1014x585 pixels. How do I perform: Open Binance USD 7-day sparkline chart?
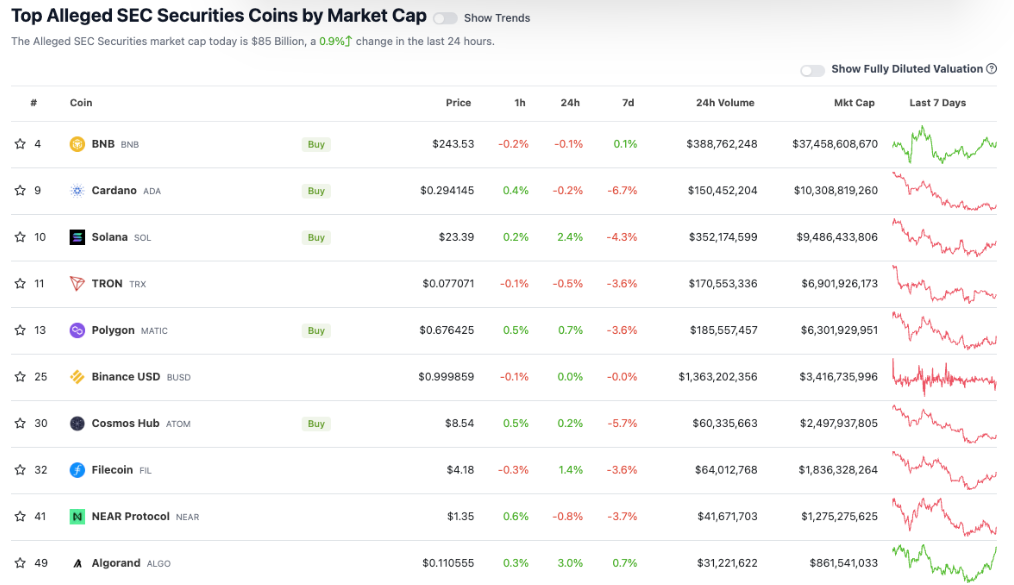click(944, 377)
